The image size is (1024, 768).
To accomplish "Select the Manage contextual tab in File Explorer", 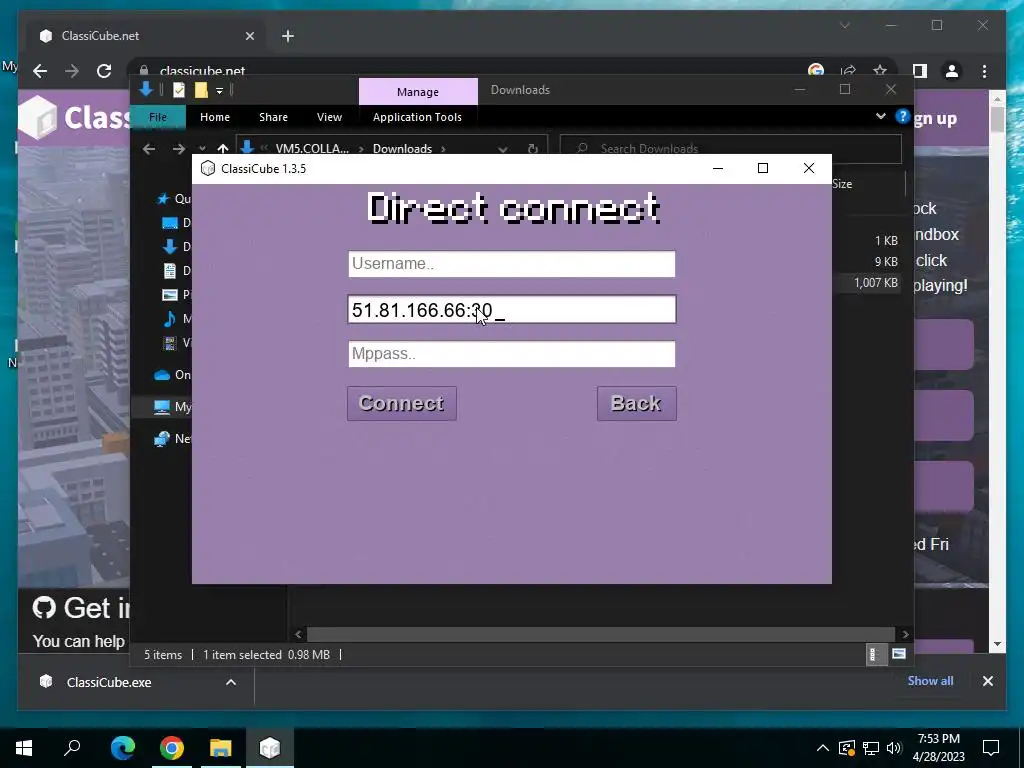I will tap(418, 91).
